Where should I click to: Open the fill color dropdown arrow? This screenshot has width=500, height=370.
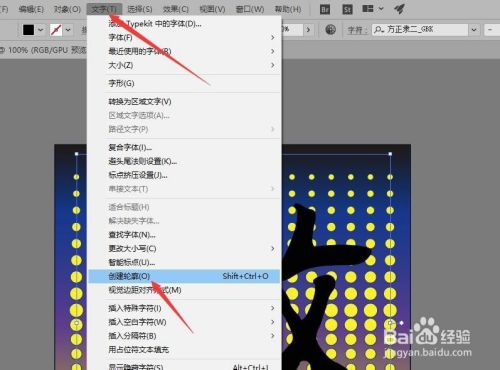[40, 30]
